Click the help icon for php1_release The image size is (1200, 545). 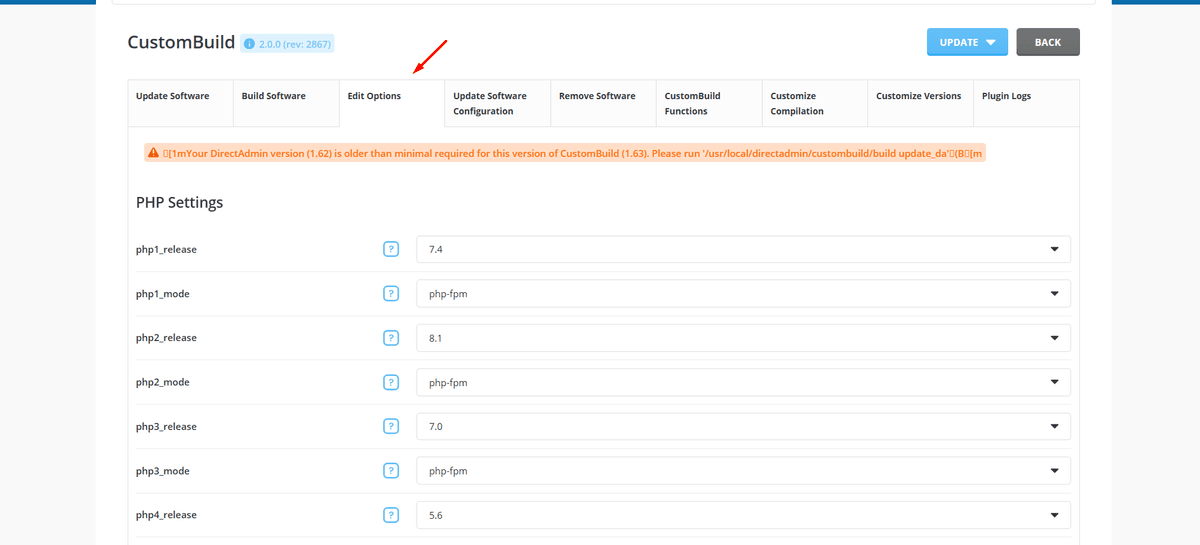click(x=391, y=249)
